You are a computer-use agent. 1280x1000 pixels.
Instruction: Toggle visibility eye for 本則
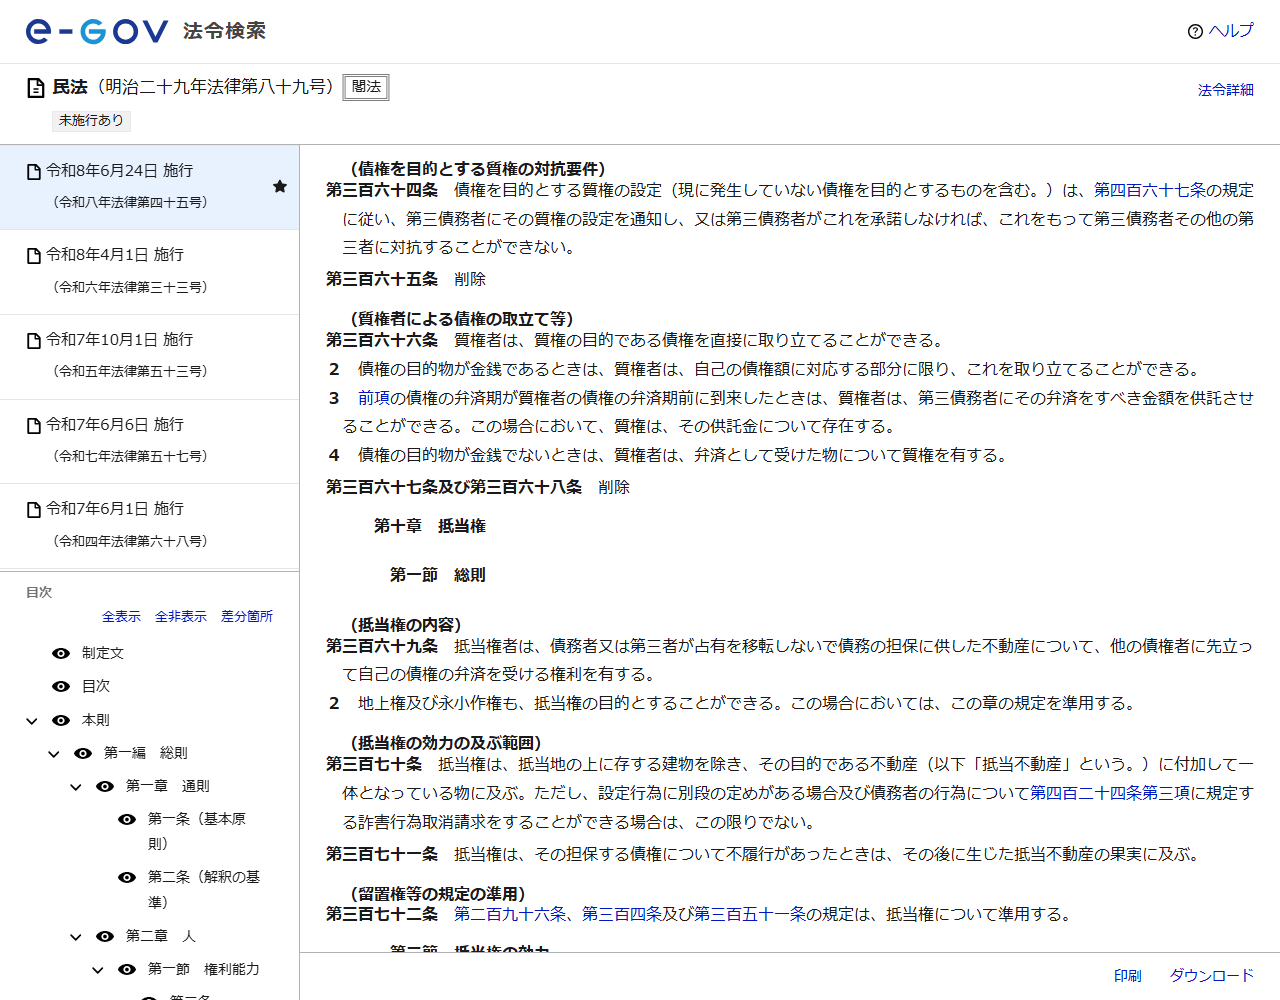[x=61, y=720]
